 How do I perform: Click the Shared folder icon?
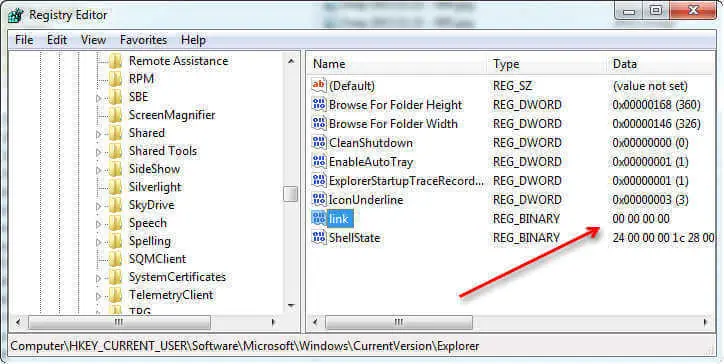pos(115,133)
